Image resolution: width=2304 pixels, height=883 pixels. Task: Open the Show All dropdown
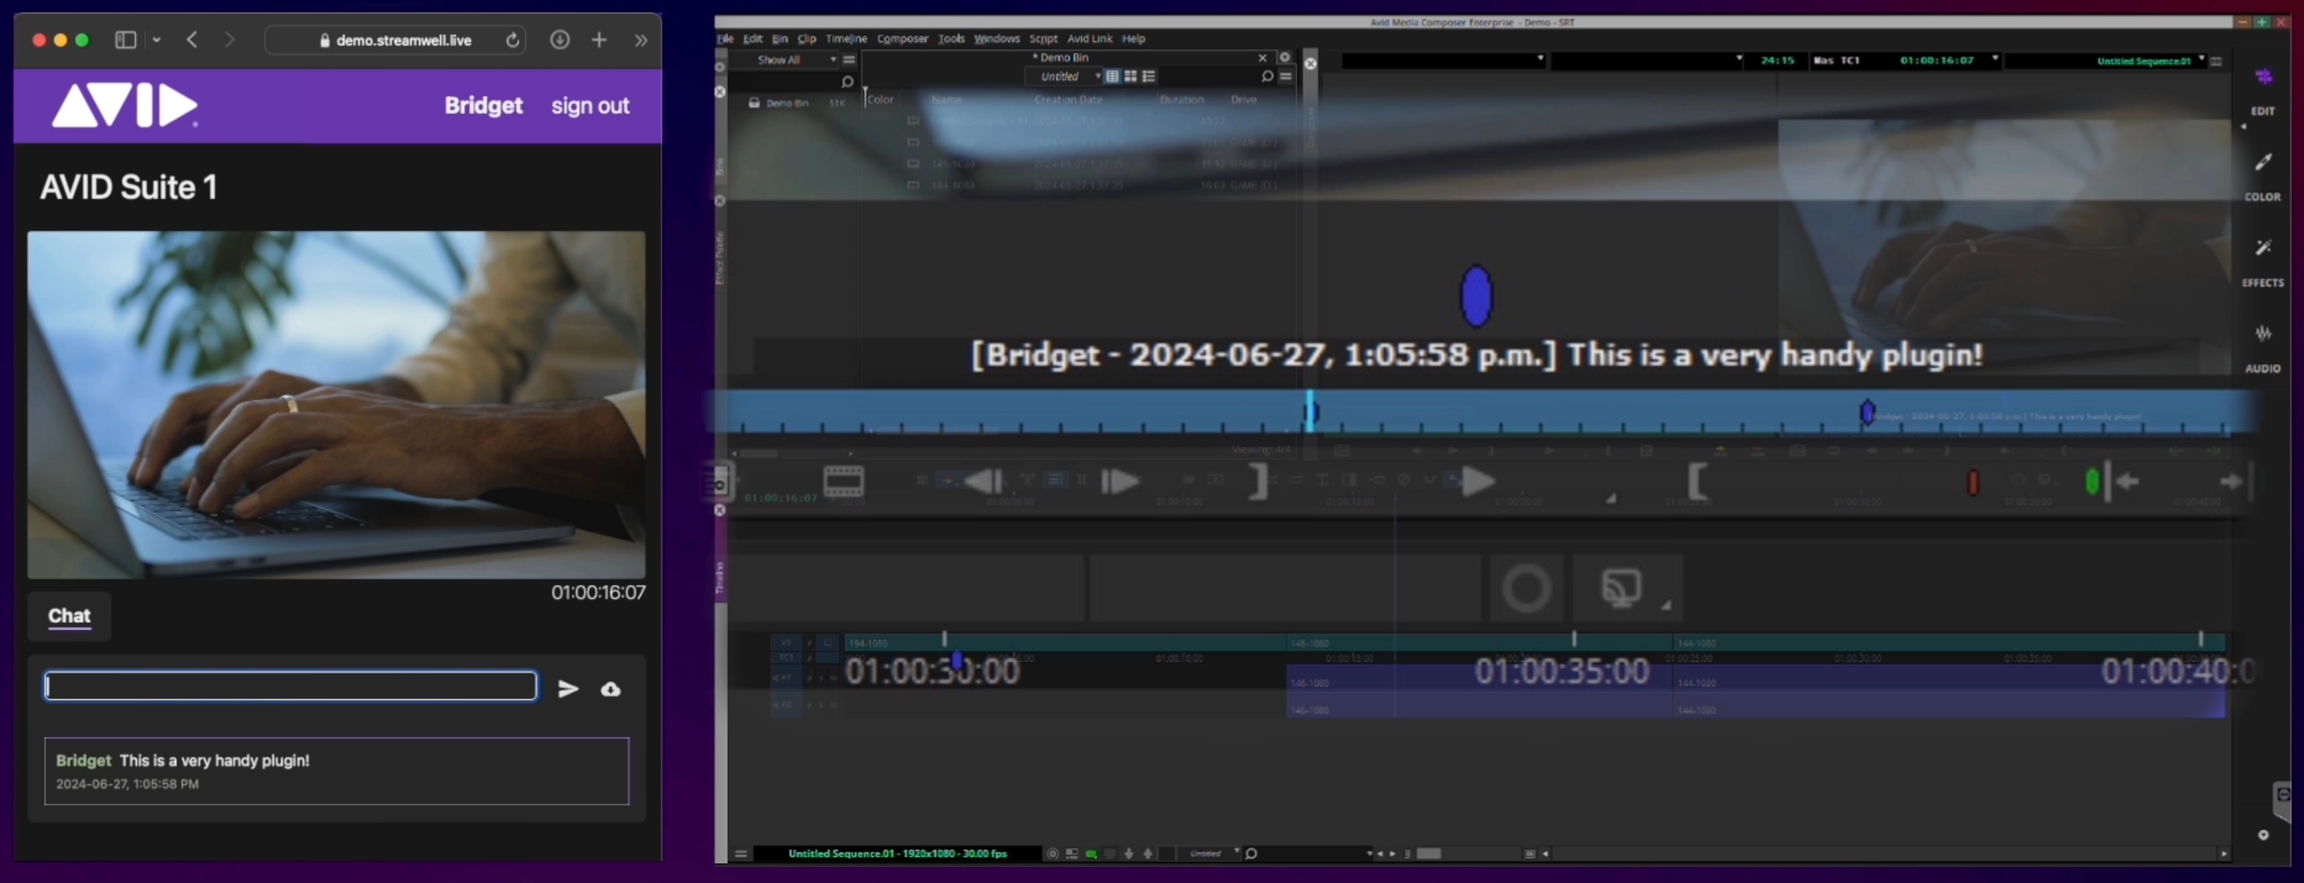point(795,60)
